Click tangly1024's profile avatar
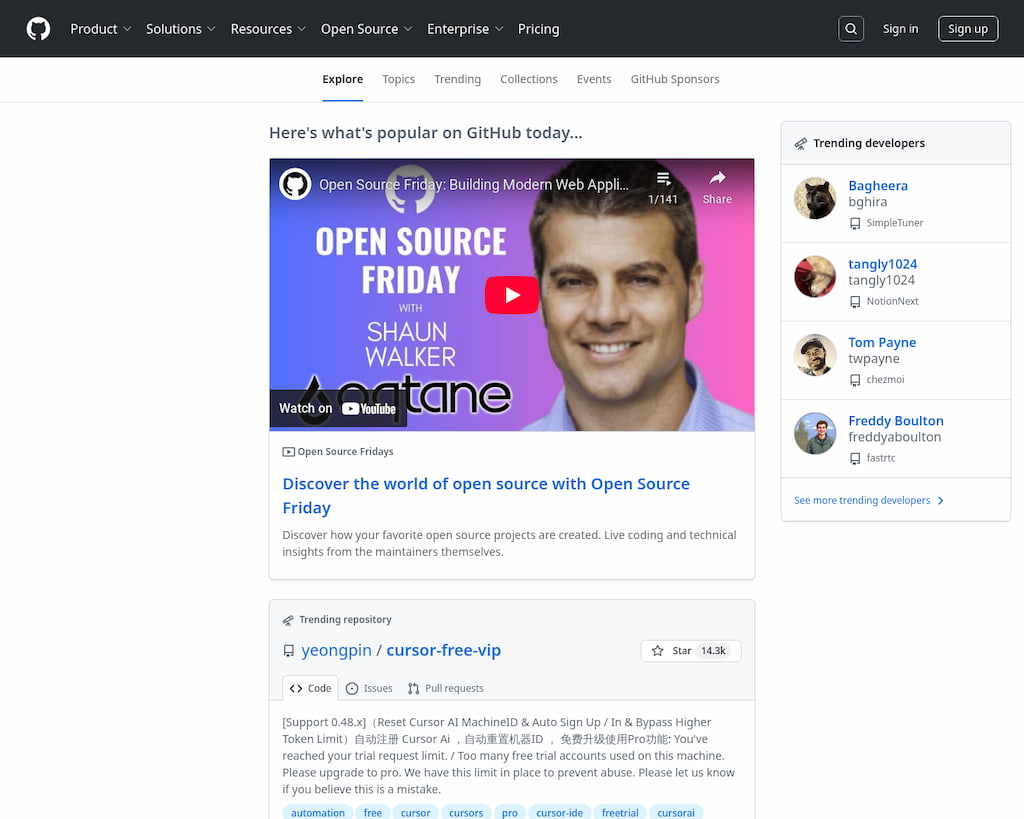1024x819 pixels. pos(815,277)
